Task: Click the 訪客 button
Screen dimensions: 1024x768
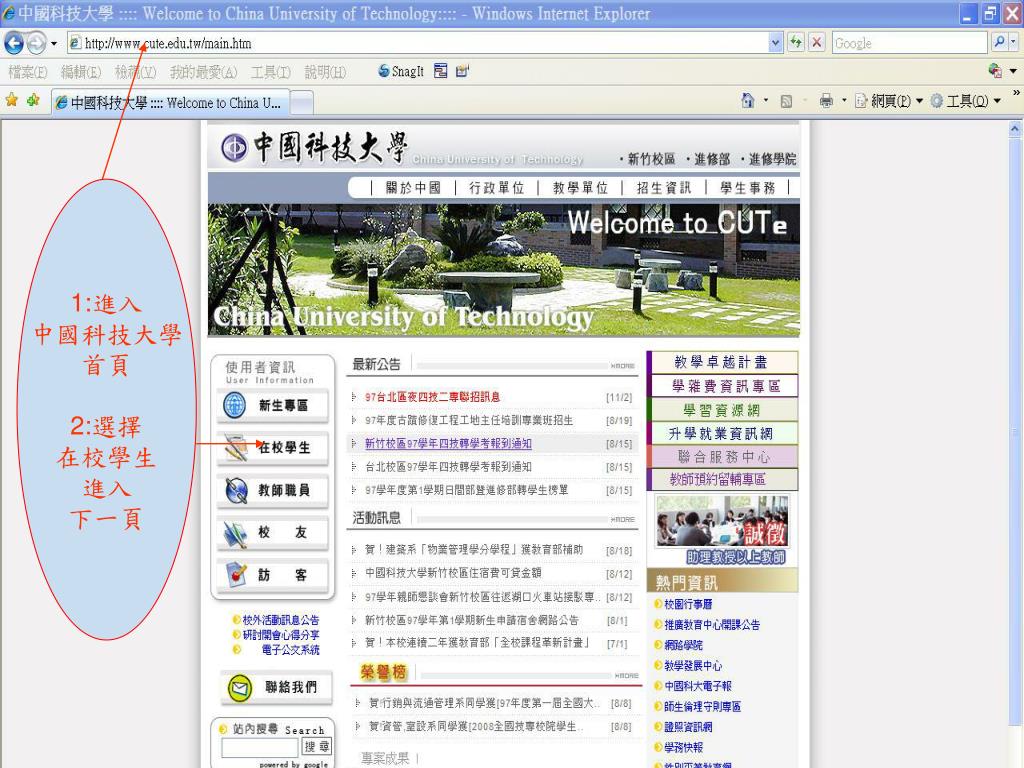Action: pyautogui.click(x=272, y=575)
